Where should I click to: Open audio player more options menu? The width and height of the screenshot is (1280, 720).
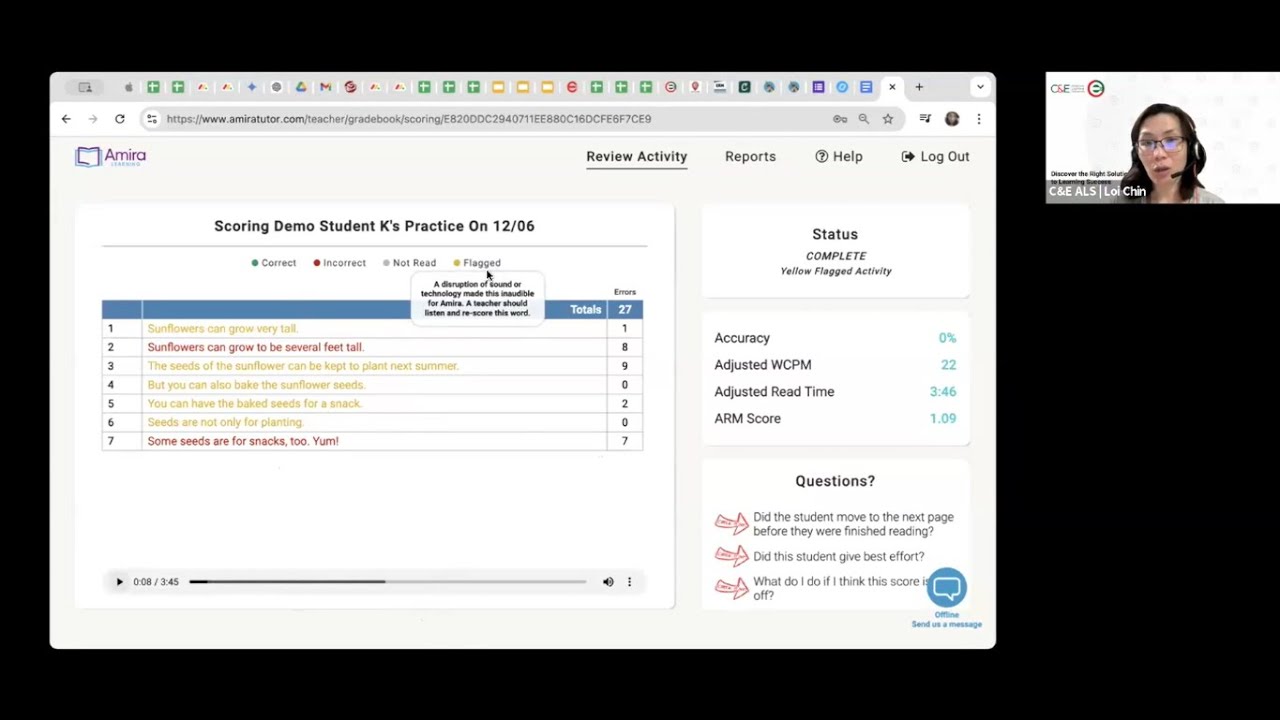[629, 582]
